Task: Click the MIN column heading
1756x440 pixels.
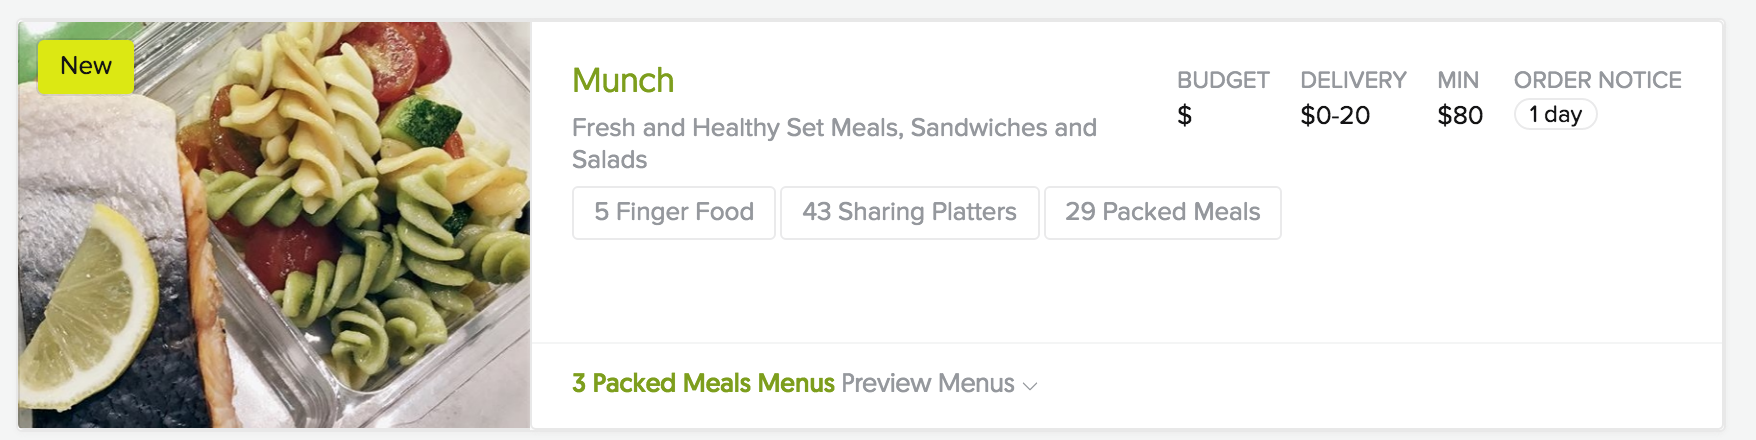Action: point(1457,80)
